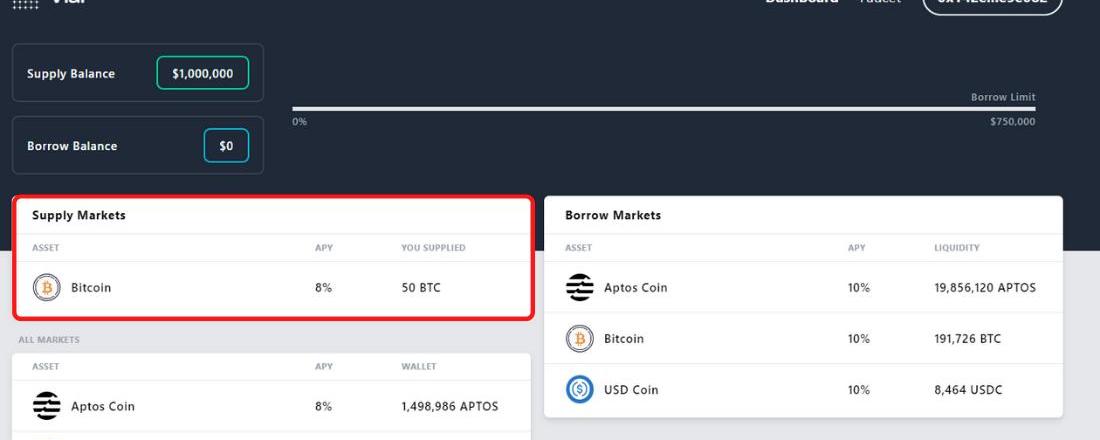This screenshot has height=440, width=1100.
Task: Click the dotted logo icon in the header
Action: click(26, 3)
